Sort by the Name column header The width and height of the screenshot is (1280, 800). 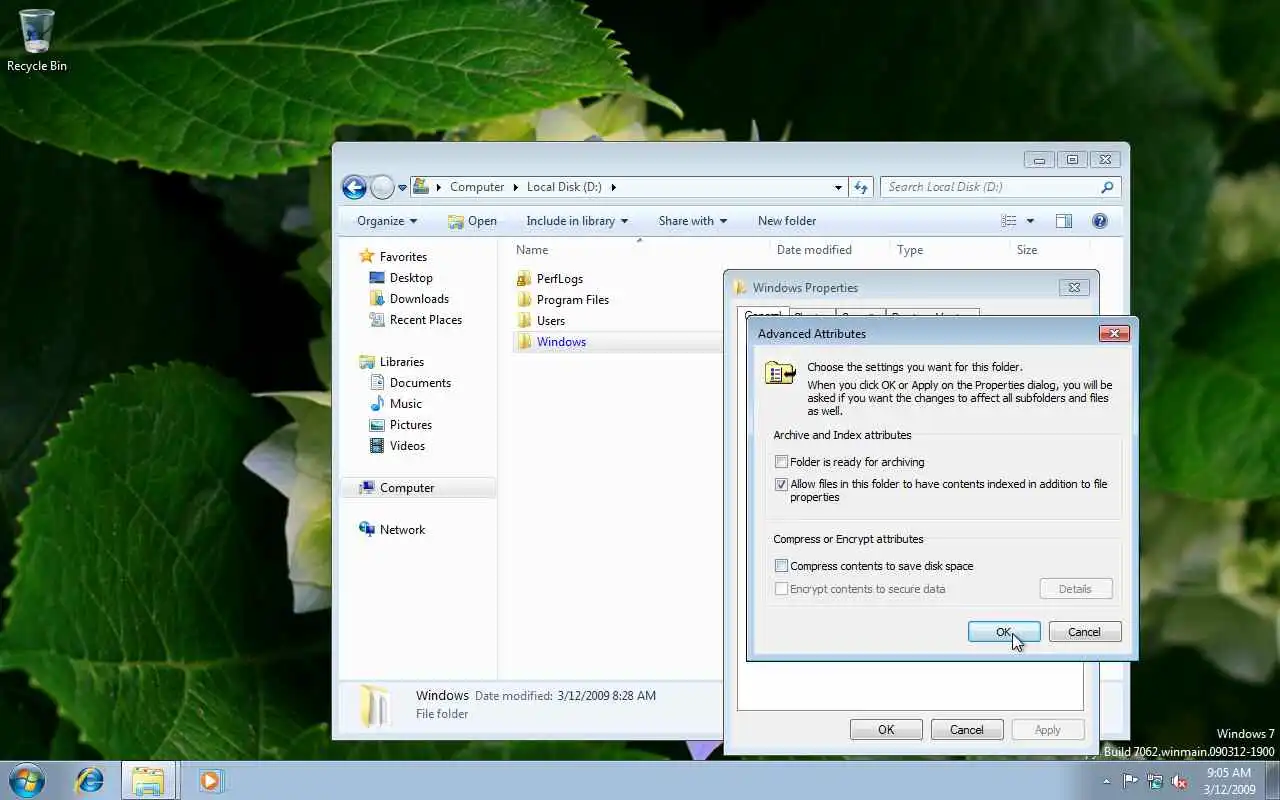click(x=640, y=250)
